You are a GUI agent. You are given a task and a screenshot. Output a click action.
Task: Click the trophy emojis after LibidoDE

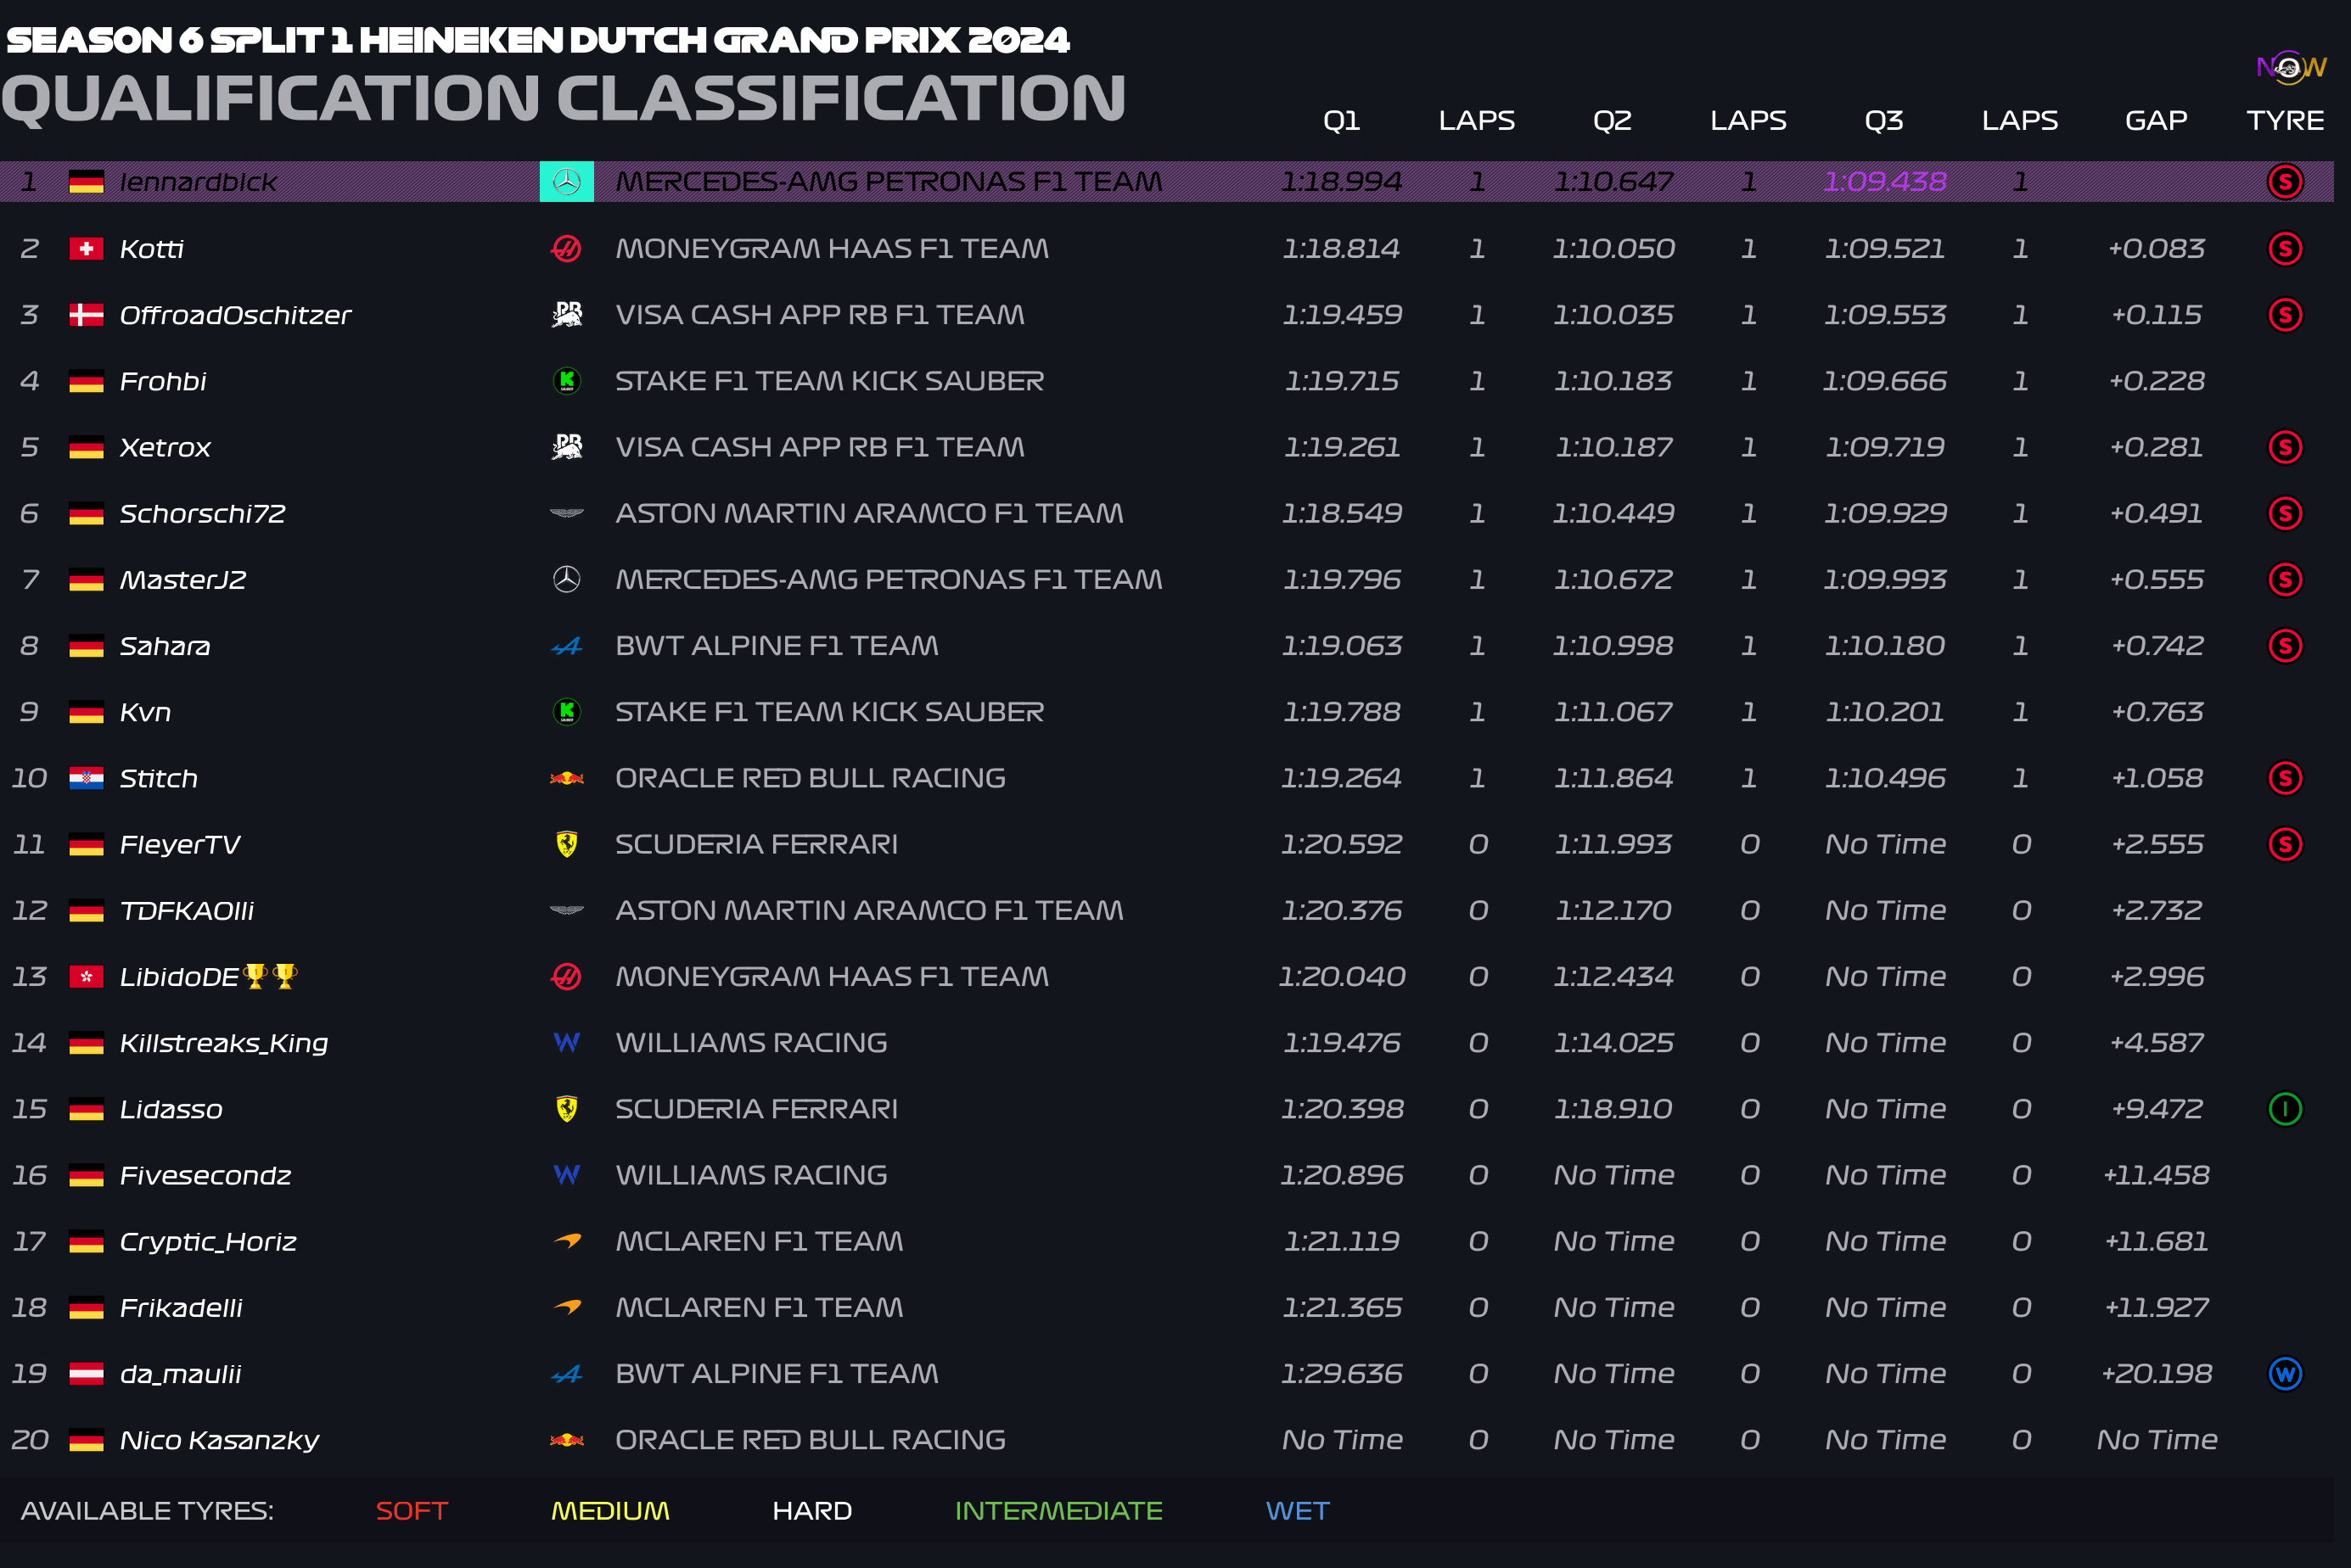270,975
